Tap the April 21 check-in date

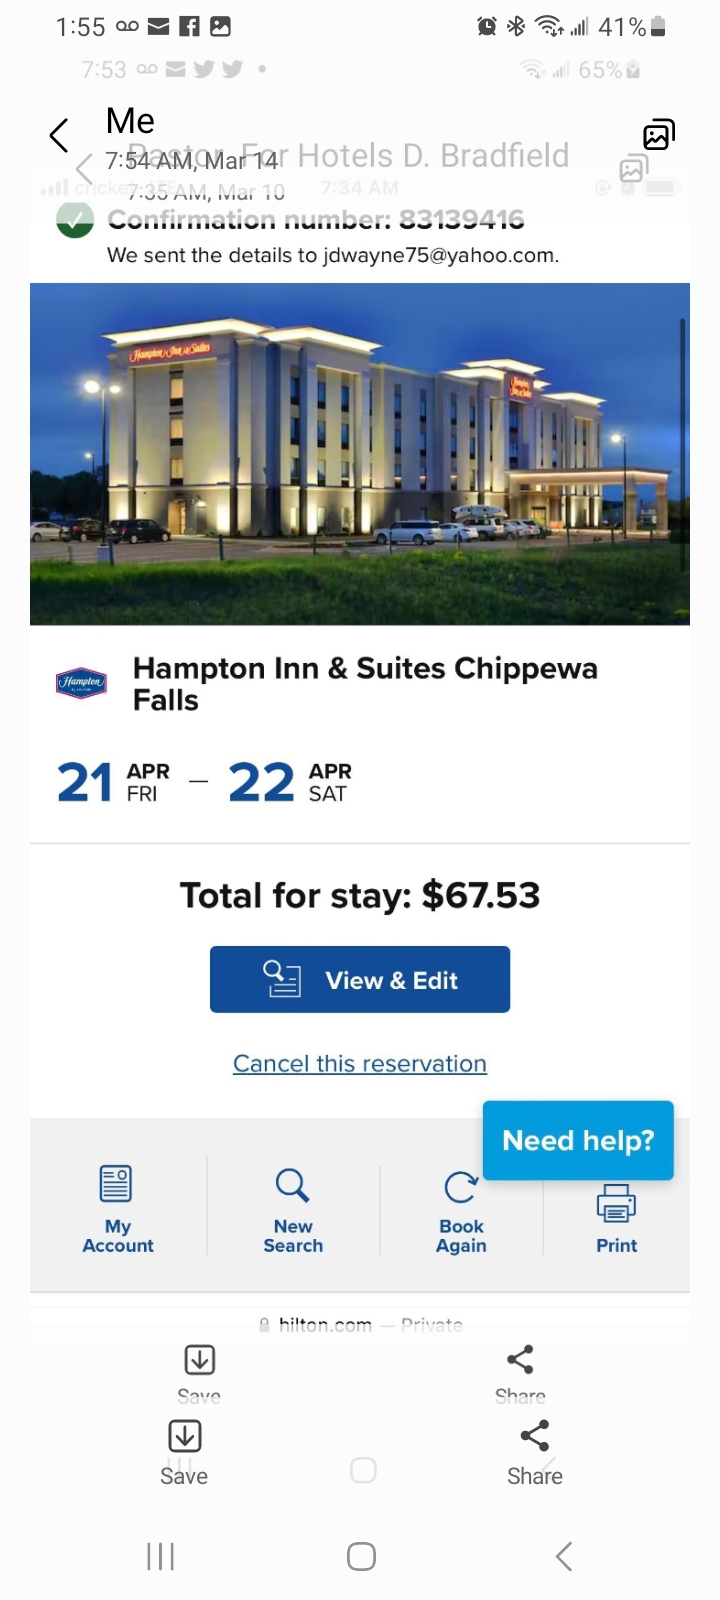click(x=113, y=782)
